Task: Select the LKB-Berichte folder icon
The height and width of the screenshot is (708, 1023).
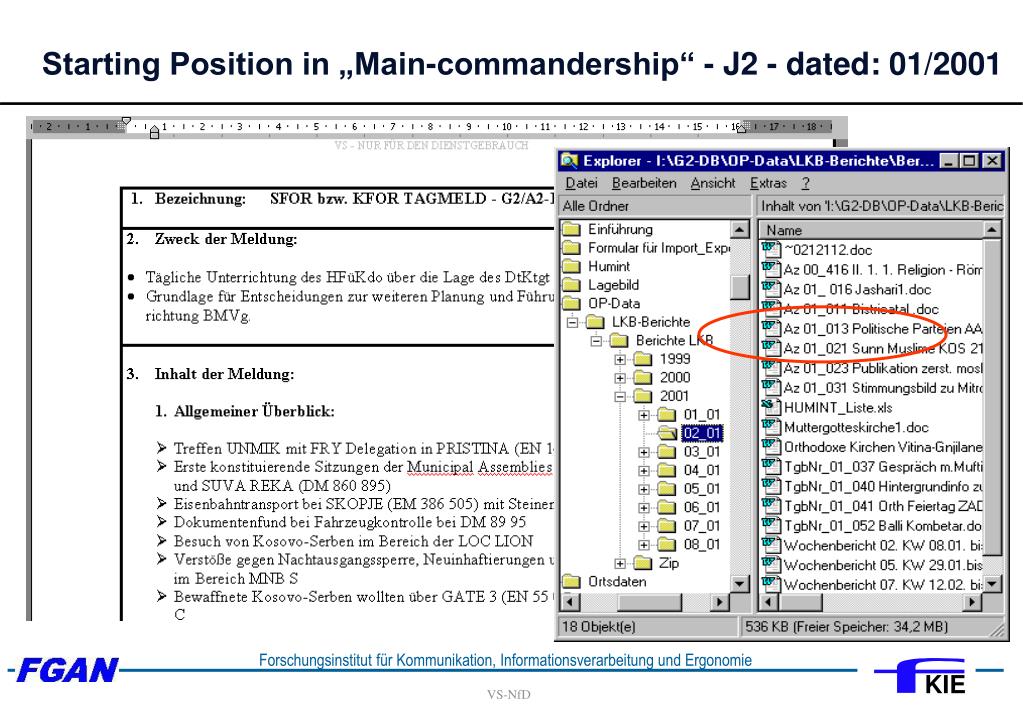Action: [595, 322]
